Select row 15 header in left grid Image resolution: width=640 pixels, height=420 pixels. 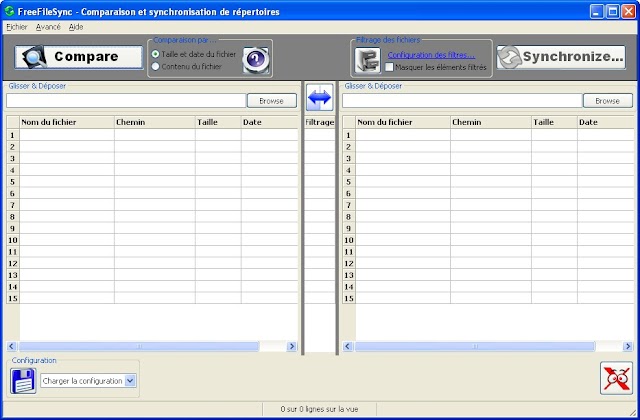[13, 298]
